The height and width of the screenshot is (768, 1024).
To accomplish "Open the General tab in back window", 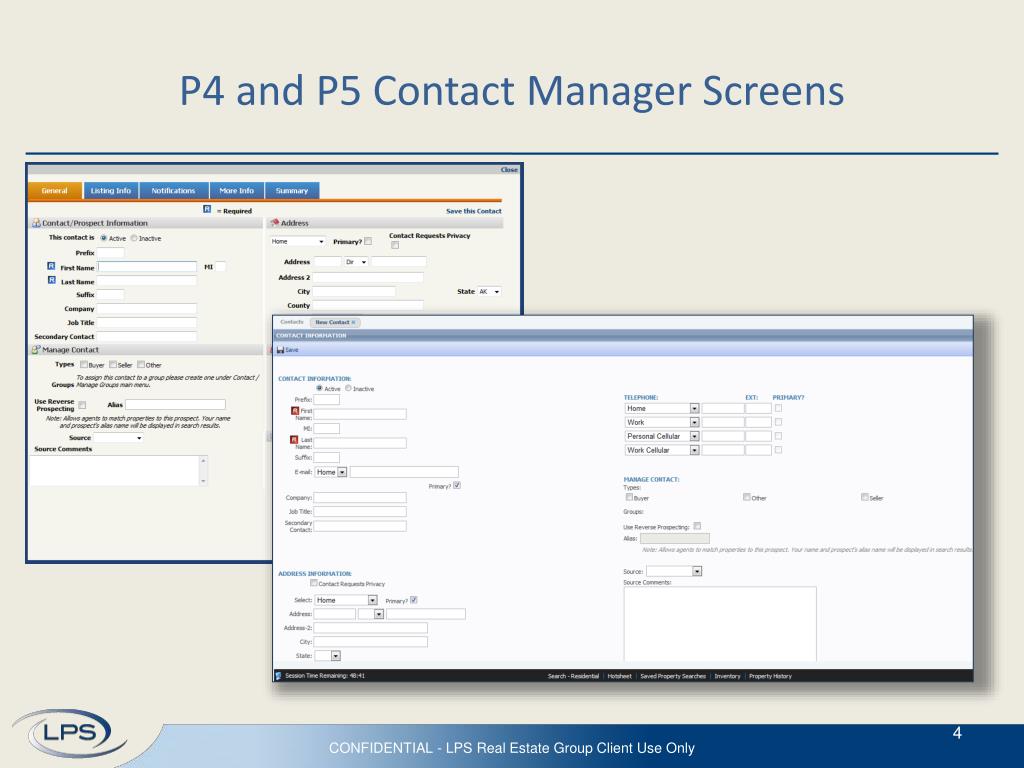I will 55,191.
